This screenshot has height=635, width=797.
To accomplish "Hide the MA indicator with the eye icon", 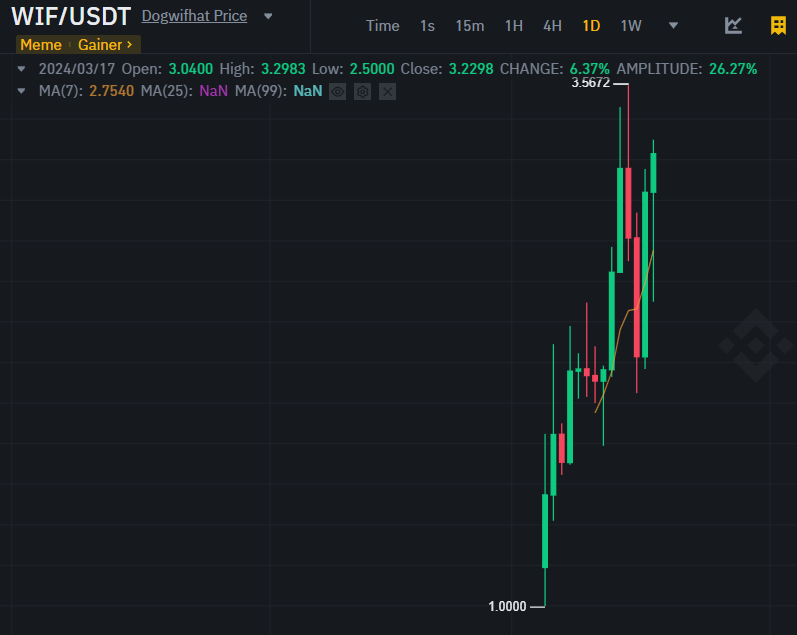I will (338, 92).
